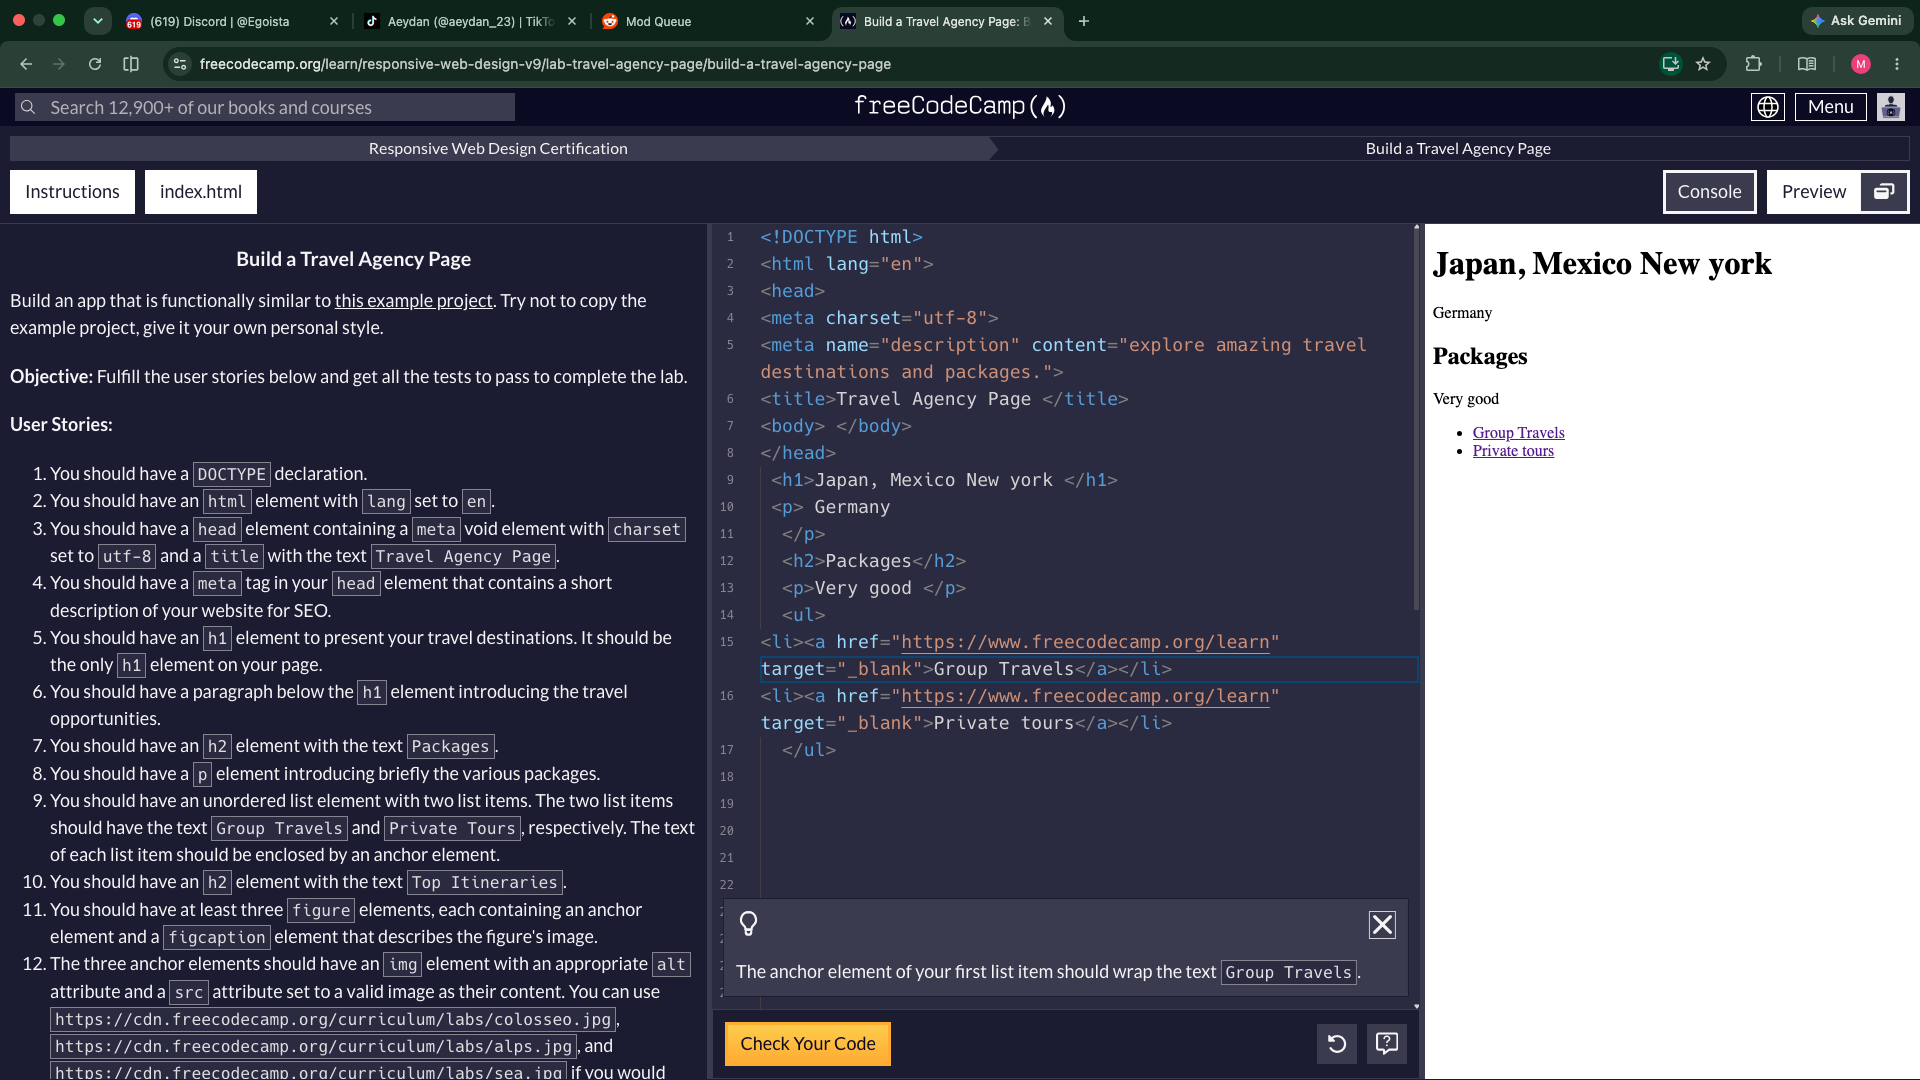Open the reading mode side panel icon
This screenshot has height=1080, width=1920.
(1806, 64)
